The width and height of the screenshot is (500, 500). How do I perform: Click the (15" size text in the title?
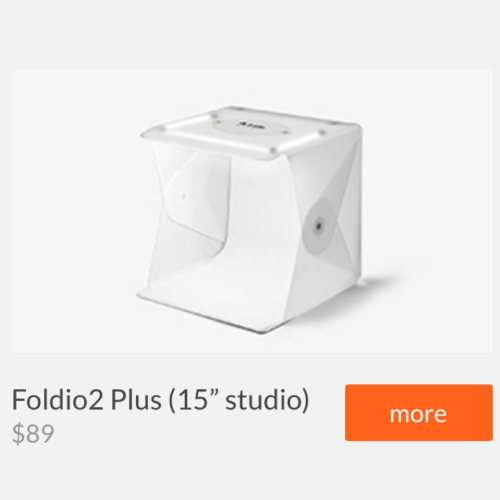click(x=194, y=400)
